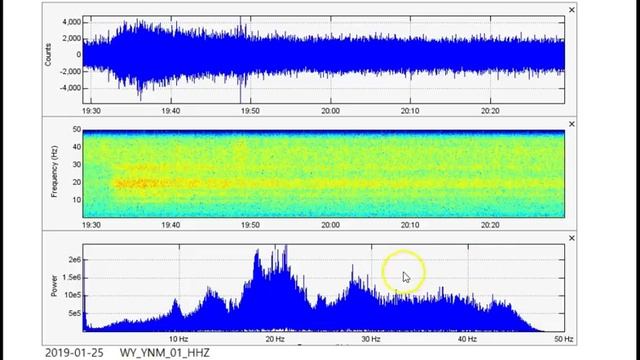Click the -4,000 counts axis value
Image resolution: width=640 pixels, height=360 pixels.
pos(70,88)
